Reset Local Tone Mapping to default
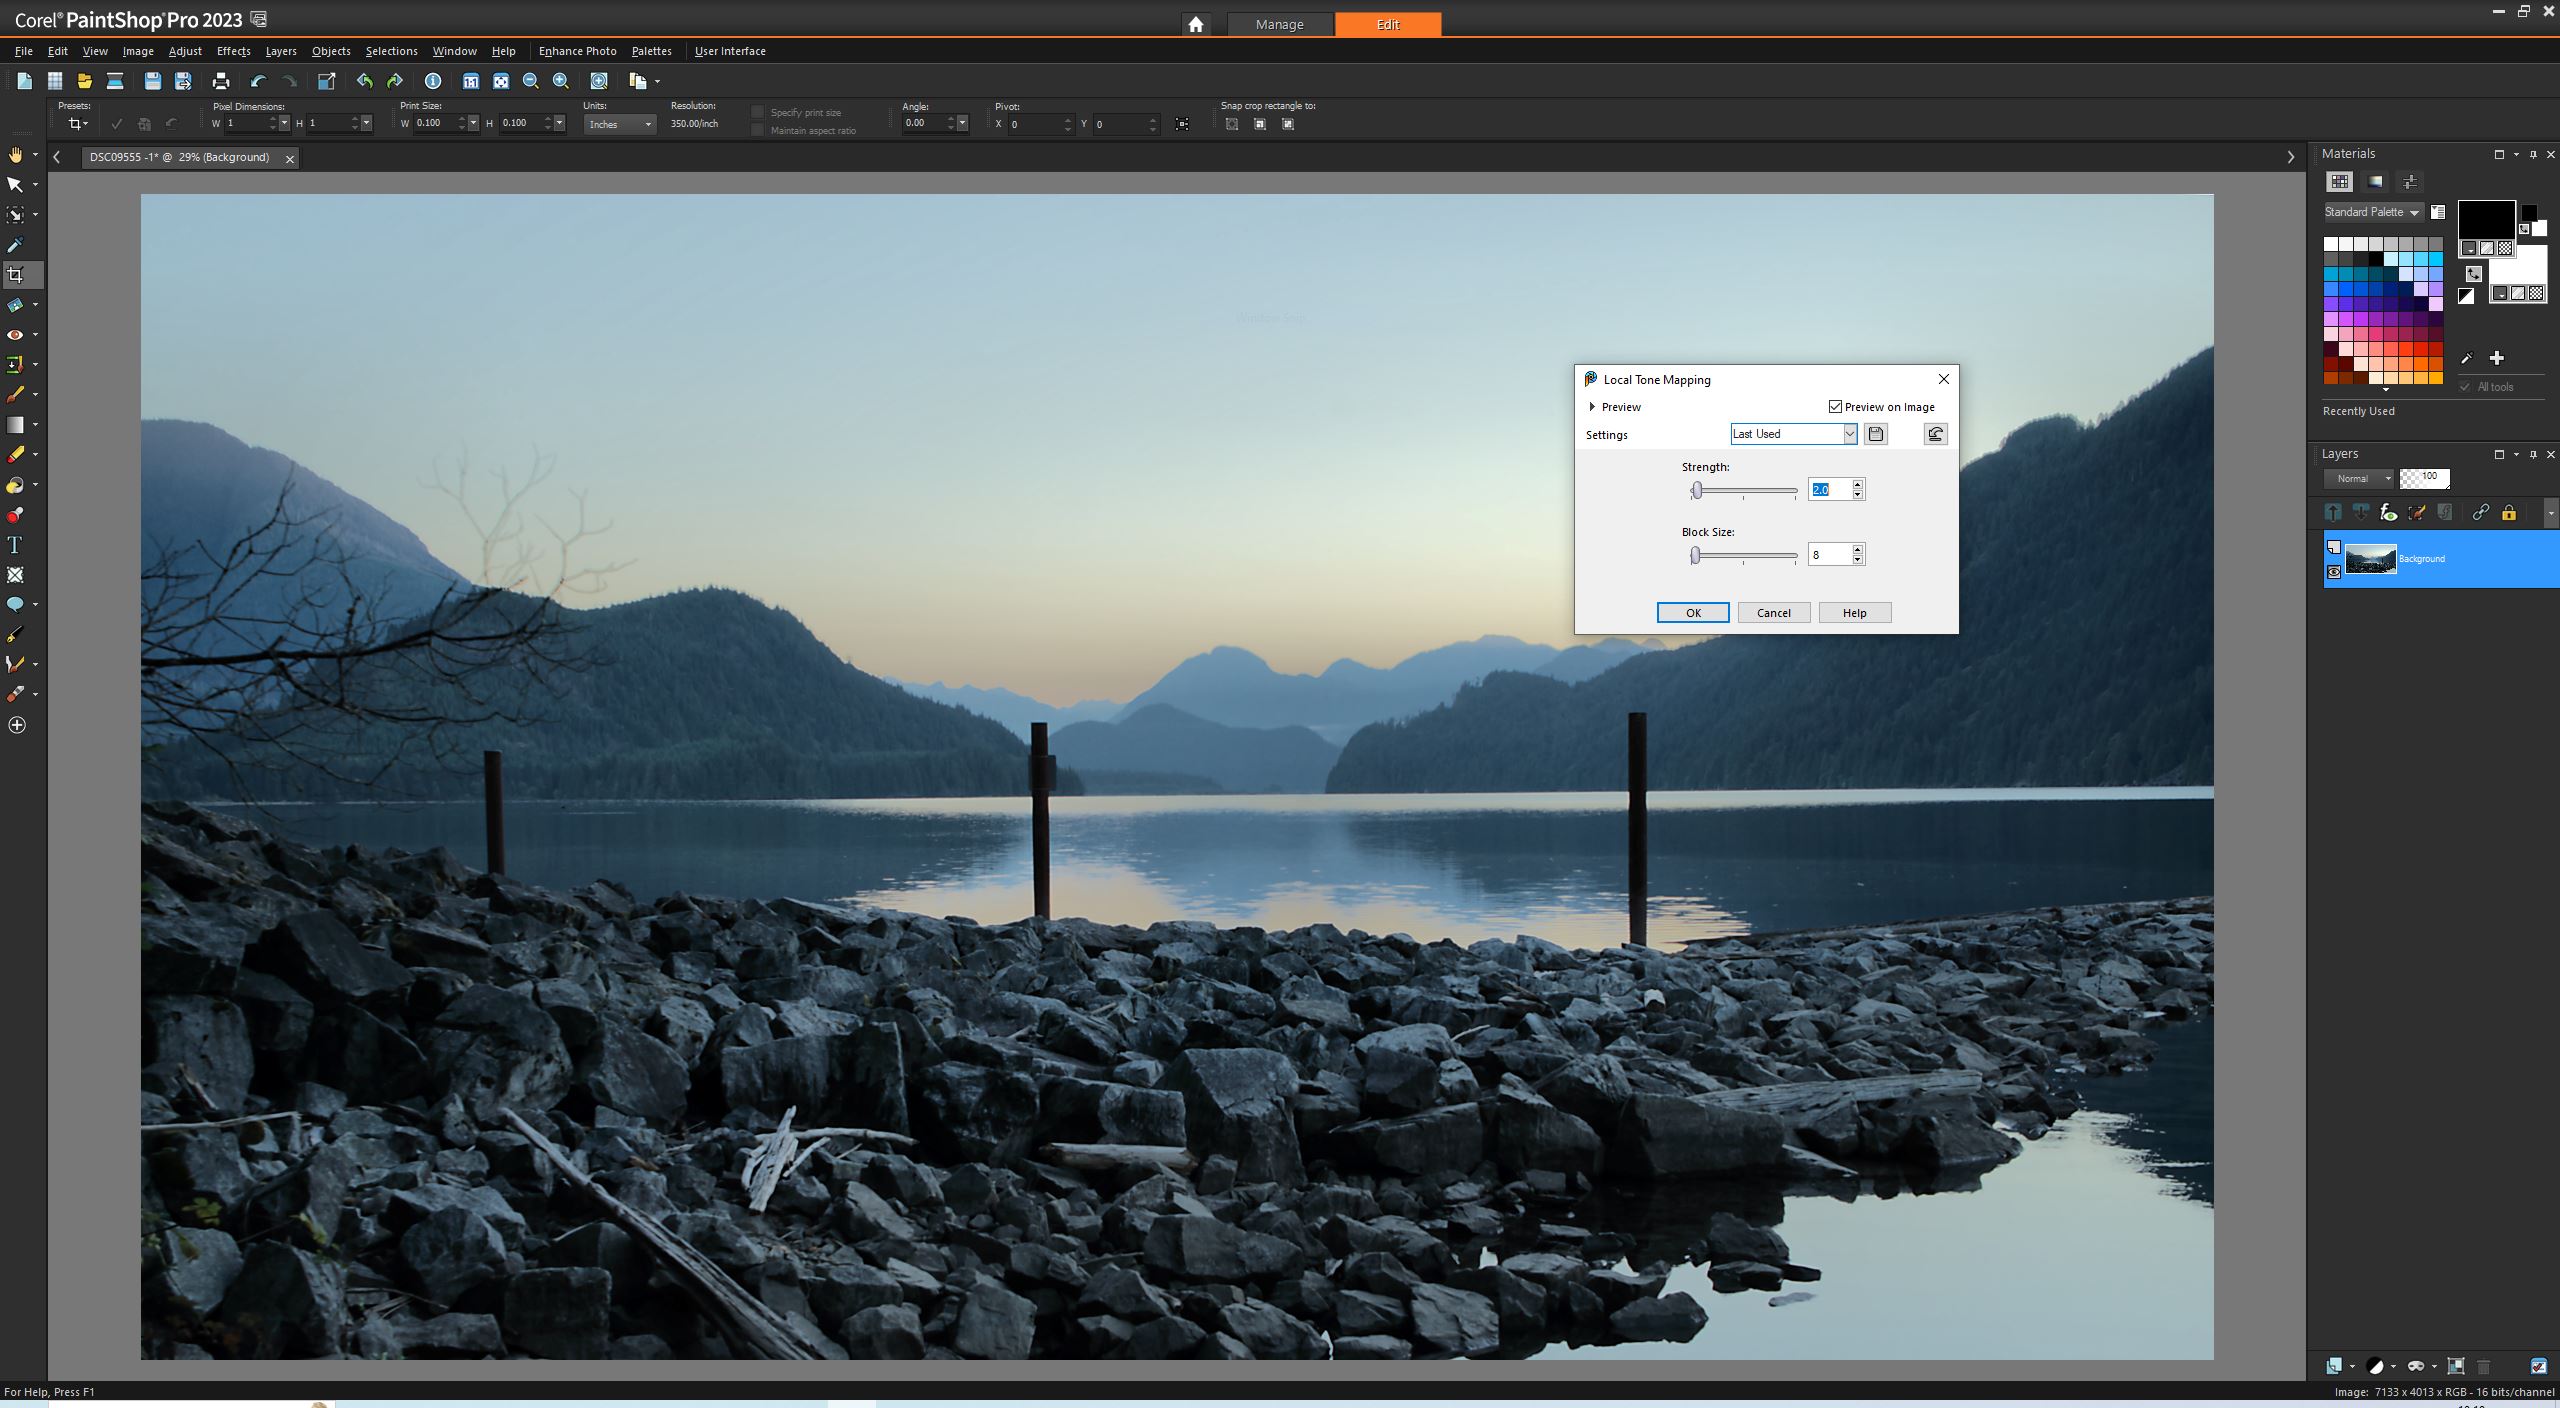 click(1936, 434)
